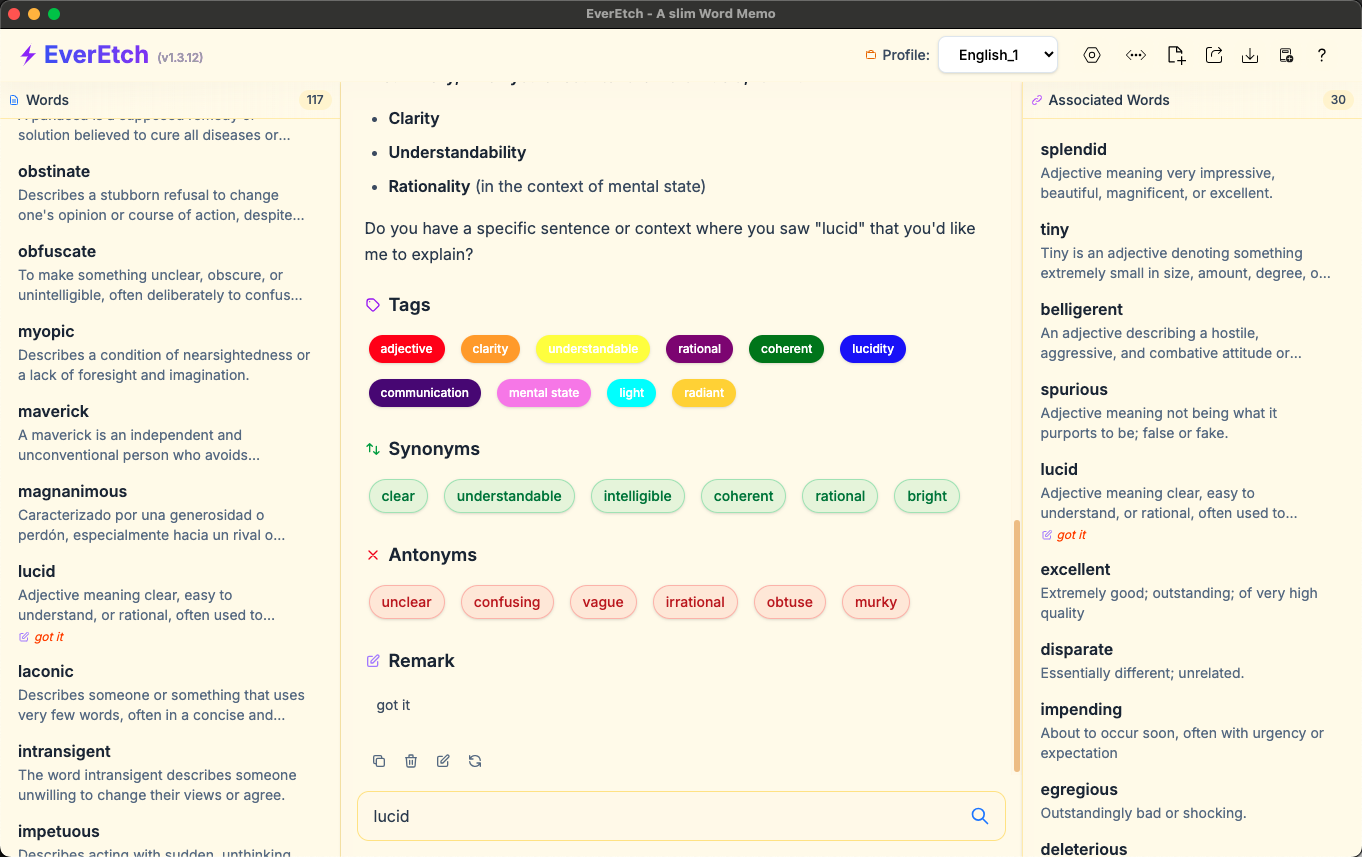Image resolution: width=1362 pixels, height=857 pixels.
Task: Copy the word entry with copy icon
Action: (x=379, y=761)
